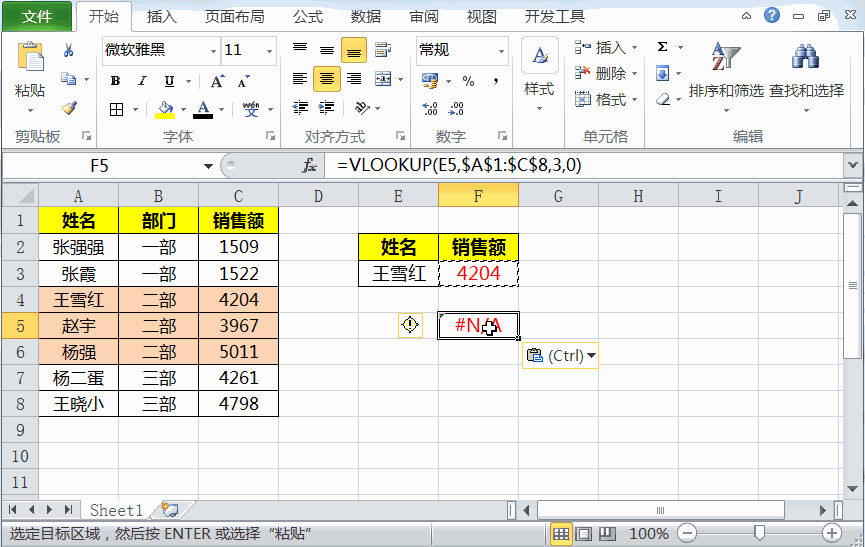
Task: Click the Copy icon
Action: [x=68, y=79]
